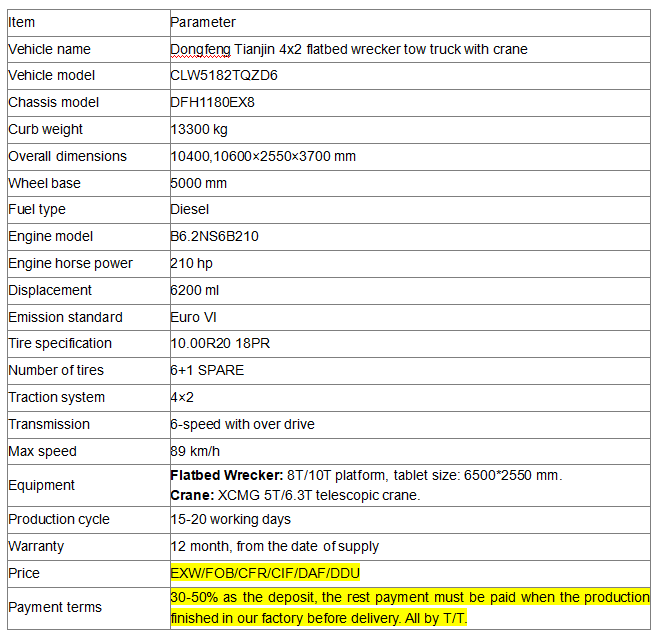Click the misspelled word Dongfeng in Vehicle name
This screenshot has width=659, height=637.
coord(200,50)
